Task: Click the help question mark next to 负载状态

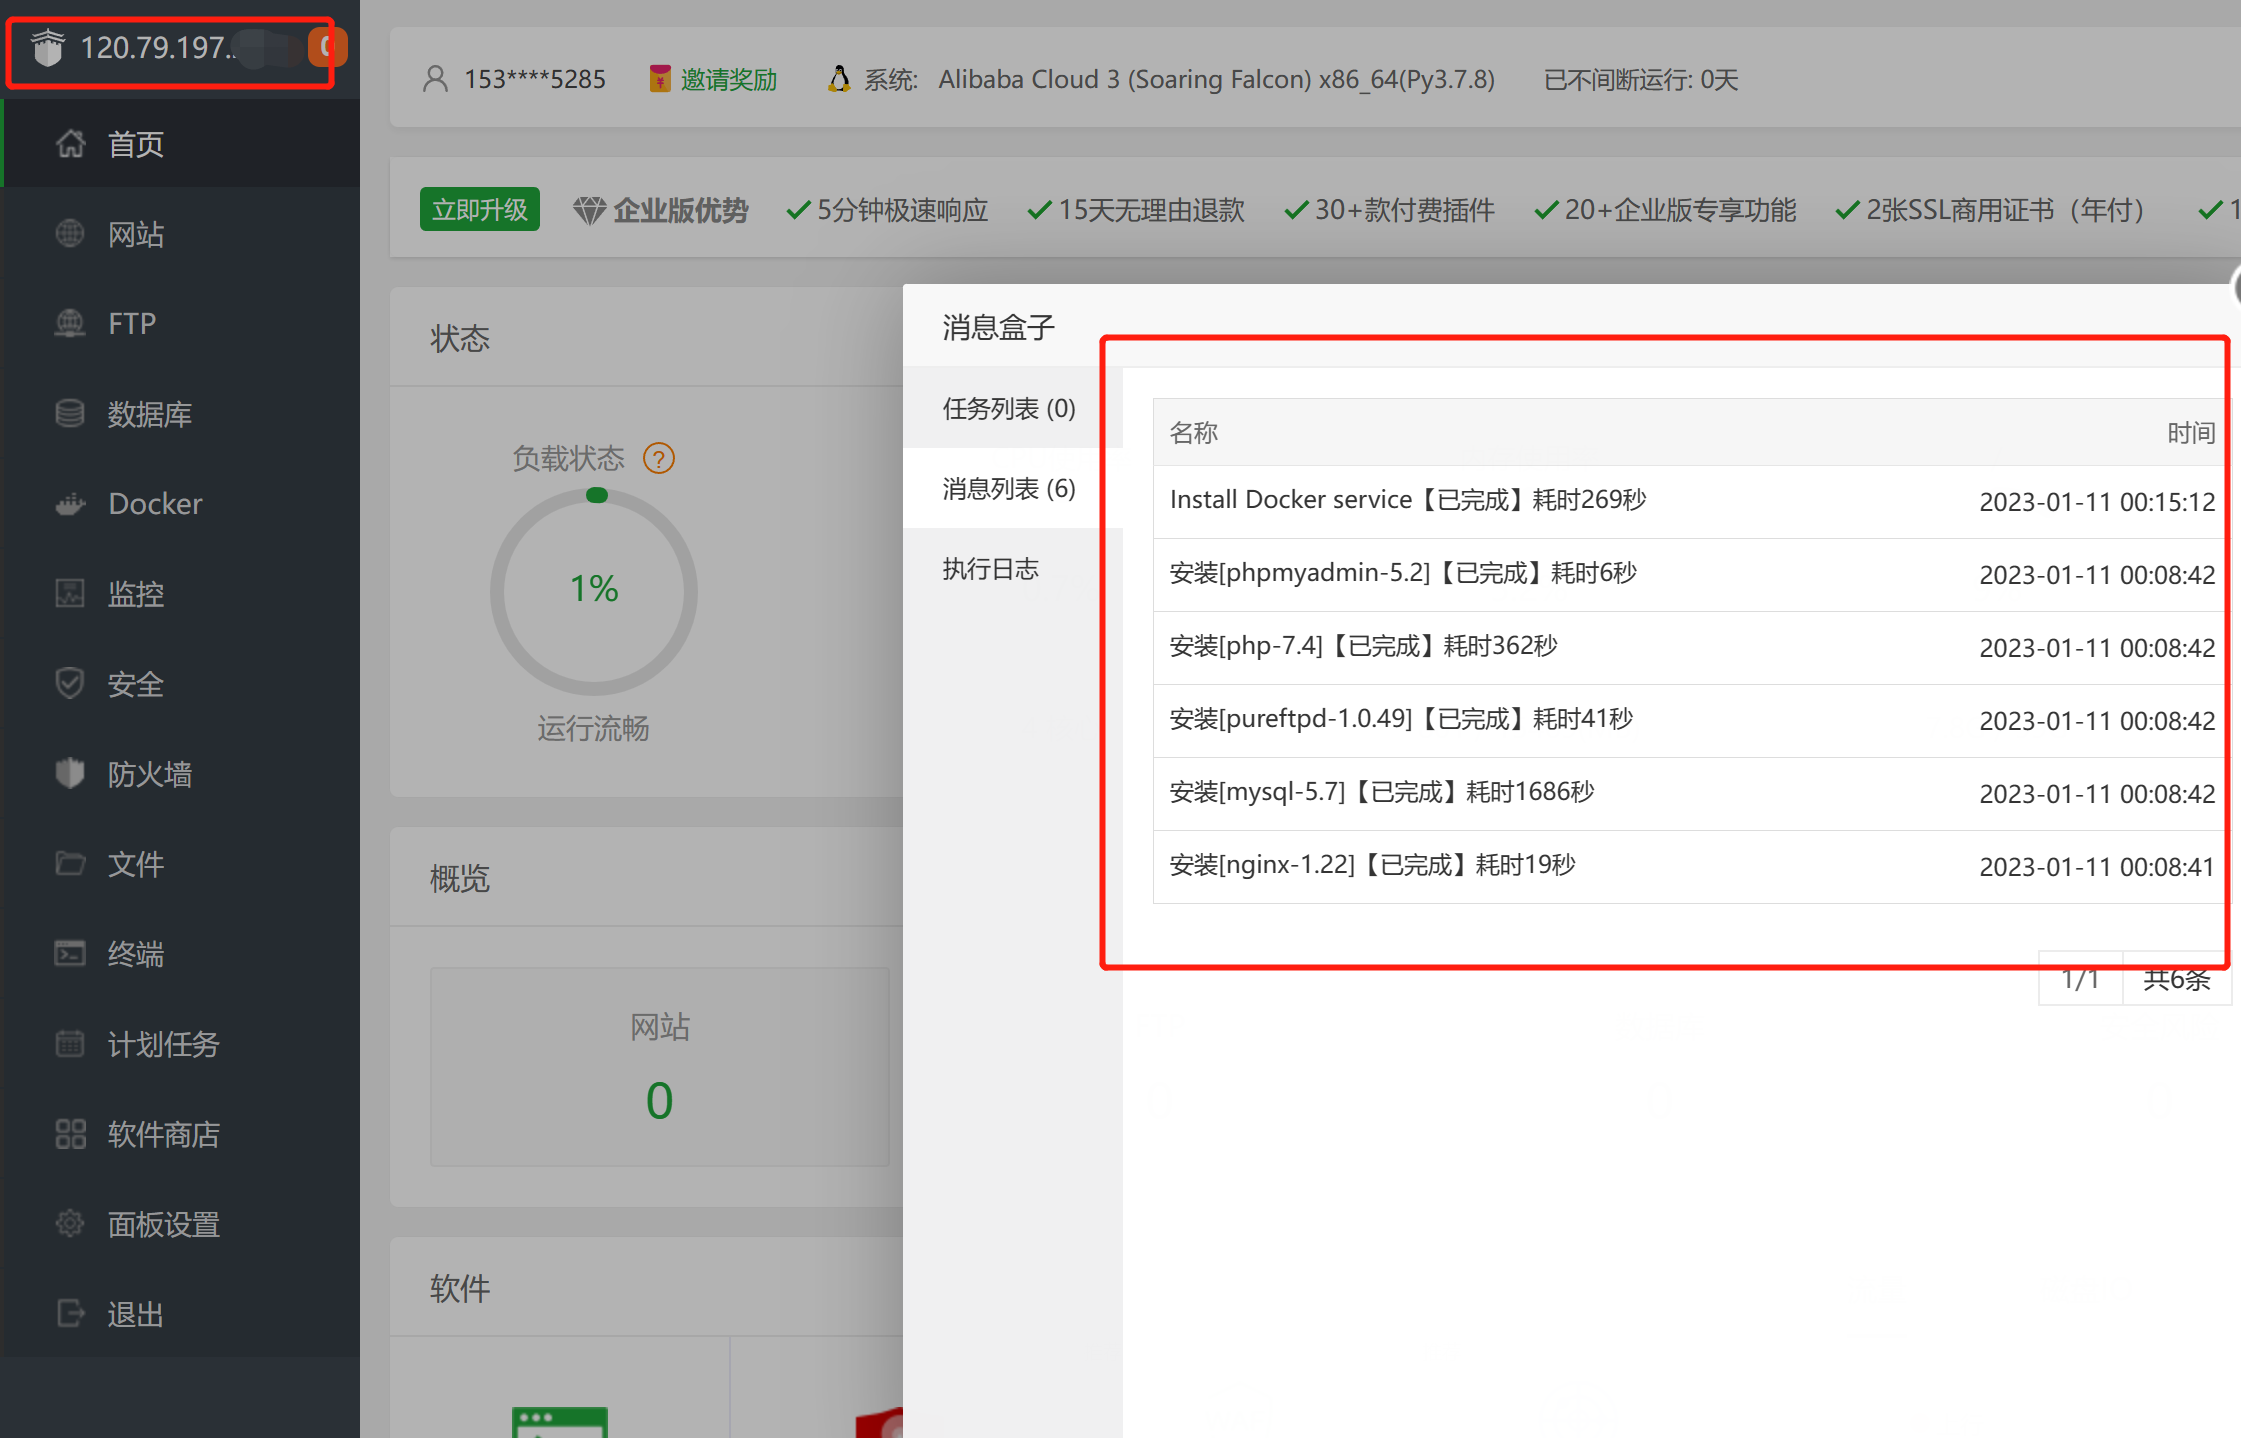Action: coord(659,458)
